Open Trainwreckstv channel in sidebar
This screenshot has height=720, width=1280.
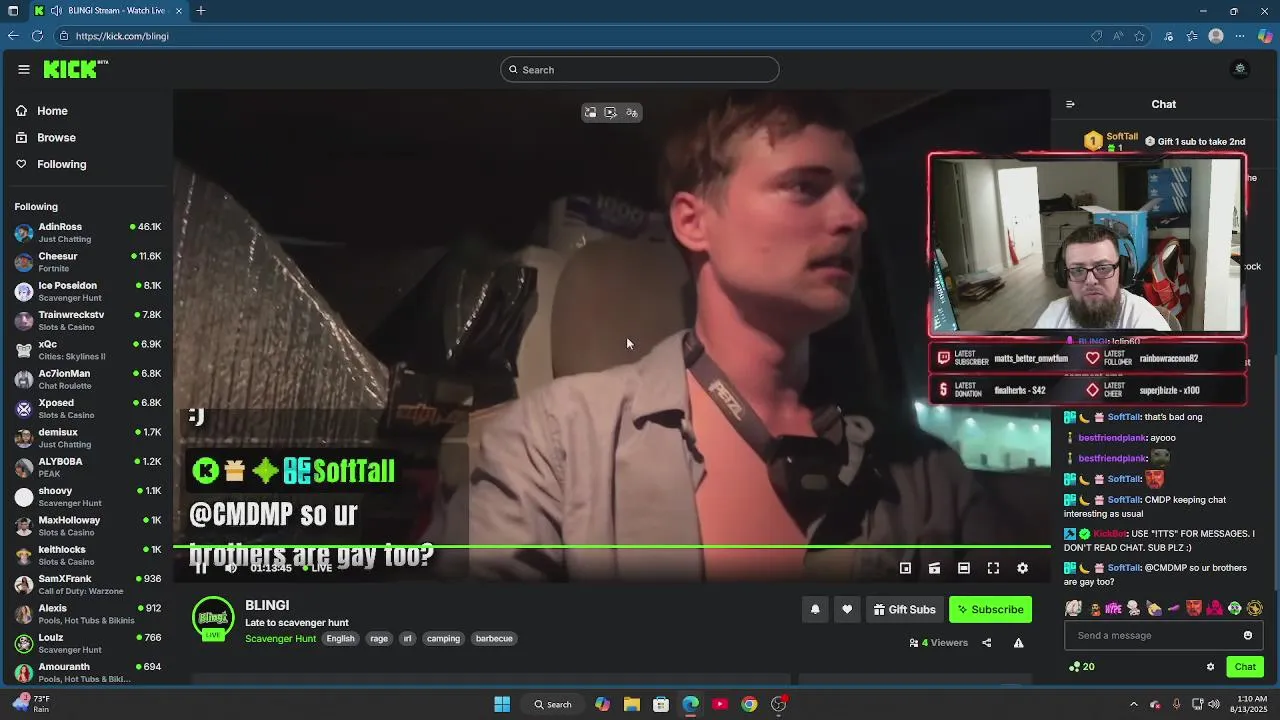(x=88, y=320)
